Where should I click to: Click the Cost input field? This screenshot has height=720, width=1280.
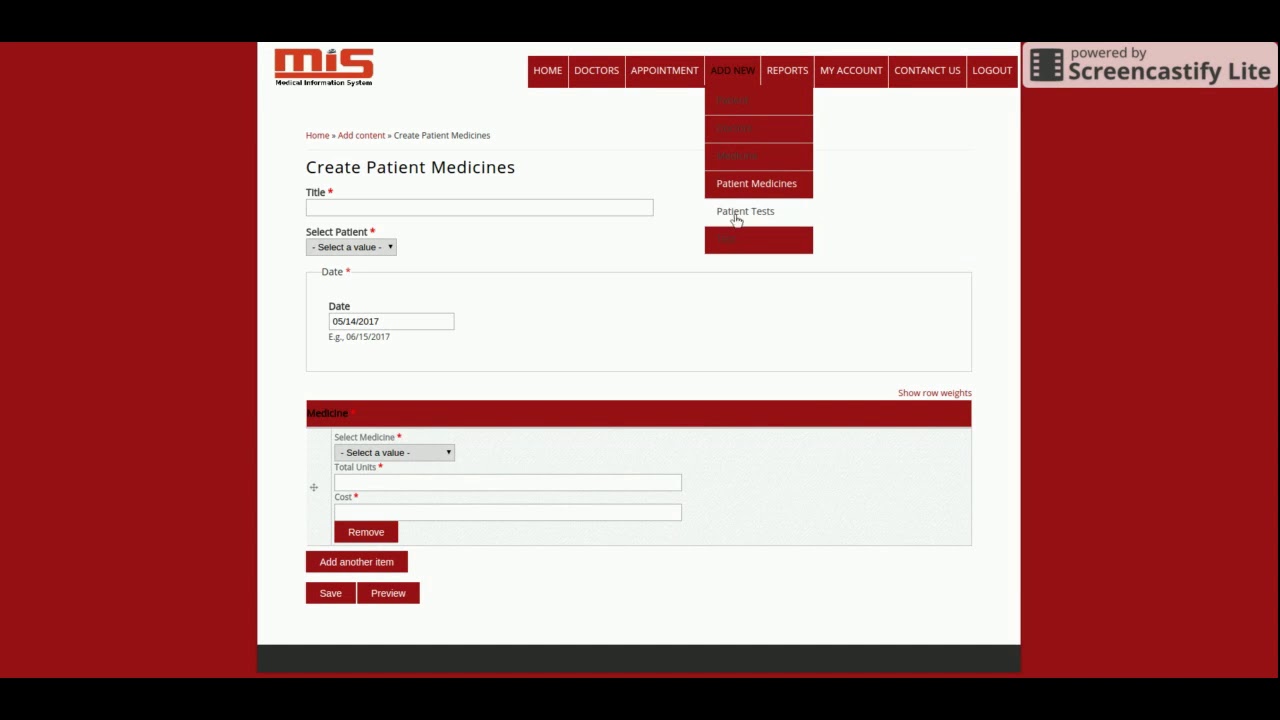click(507, 513)
